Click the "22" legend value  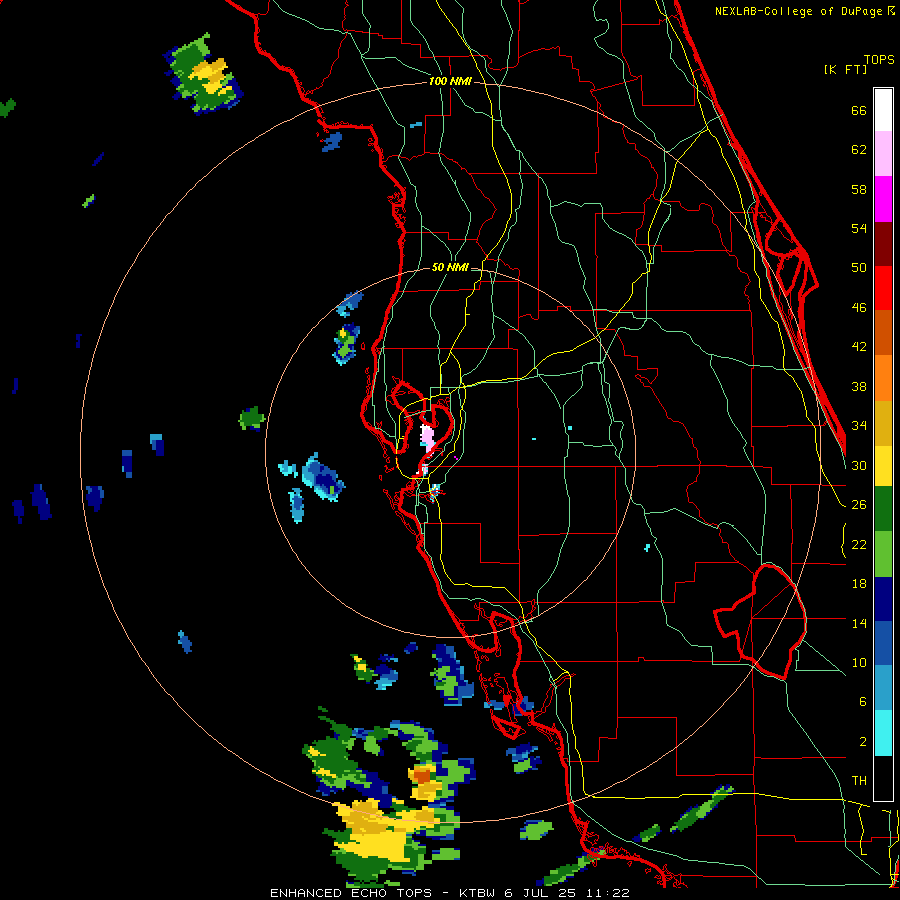coord(859,544)
